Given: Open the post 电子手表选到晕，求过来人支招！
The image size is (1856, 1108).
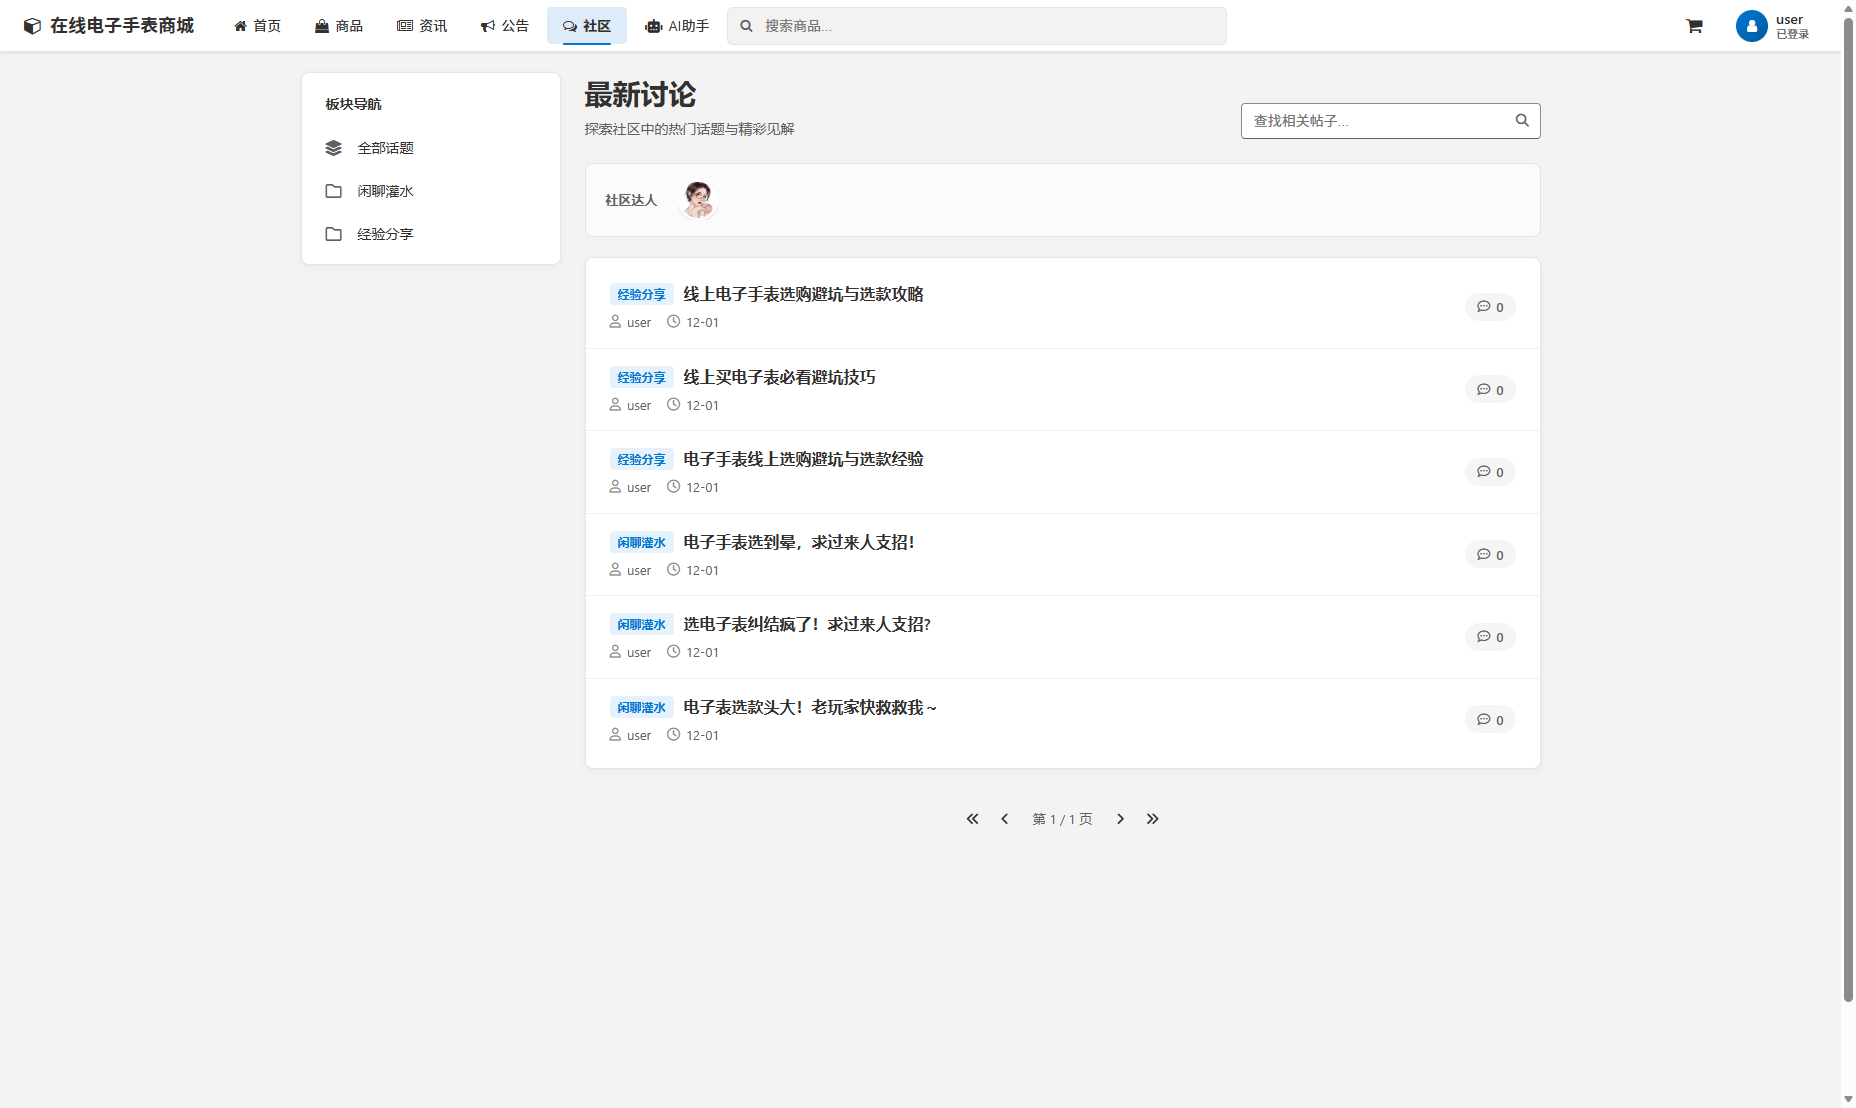Looking at the screenshot, I should click(x=798, y=542).
